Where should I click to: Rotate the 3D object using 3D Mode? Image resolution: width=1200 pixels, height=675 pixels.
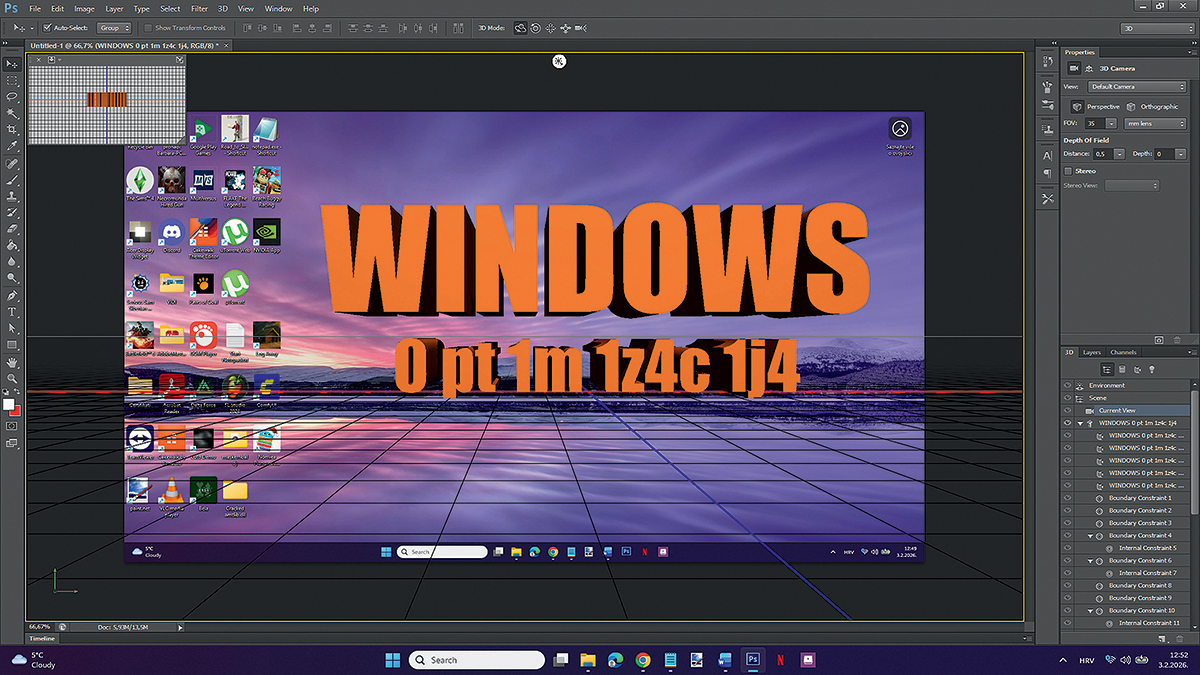pos(520,28)
